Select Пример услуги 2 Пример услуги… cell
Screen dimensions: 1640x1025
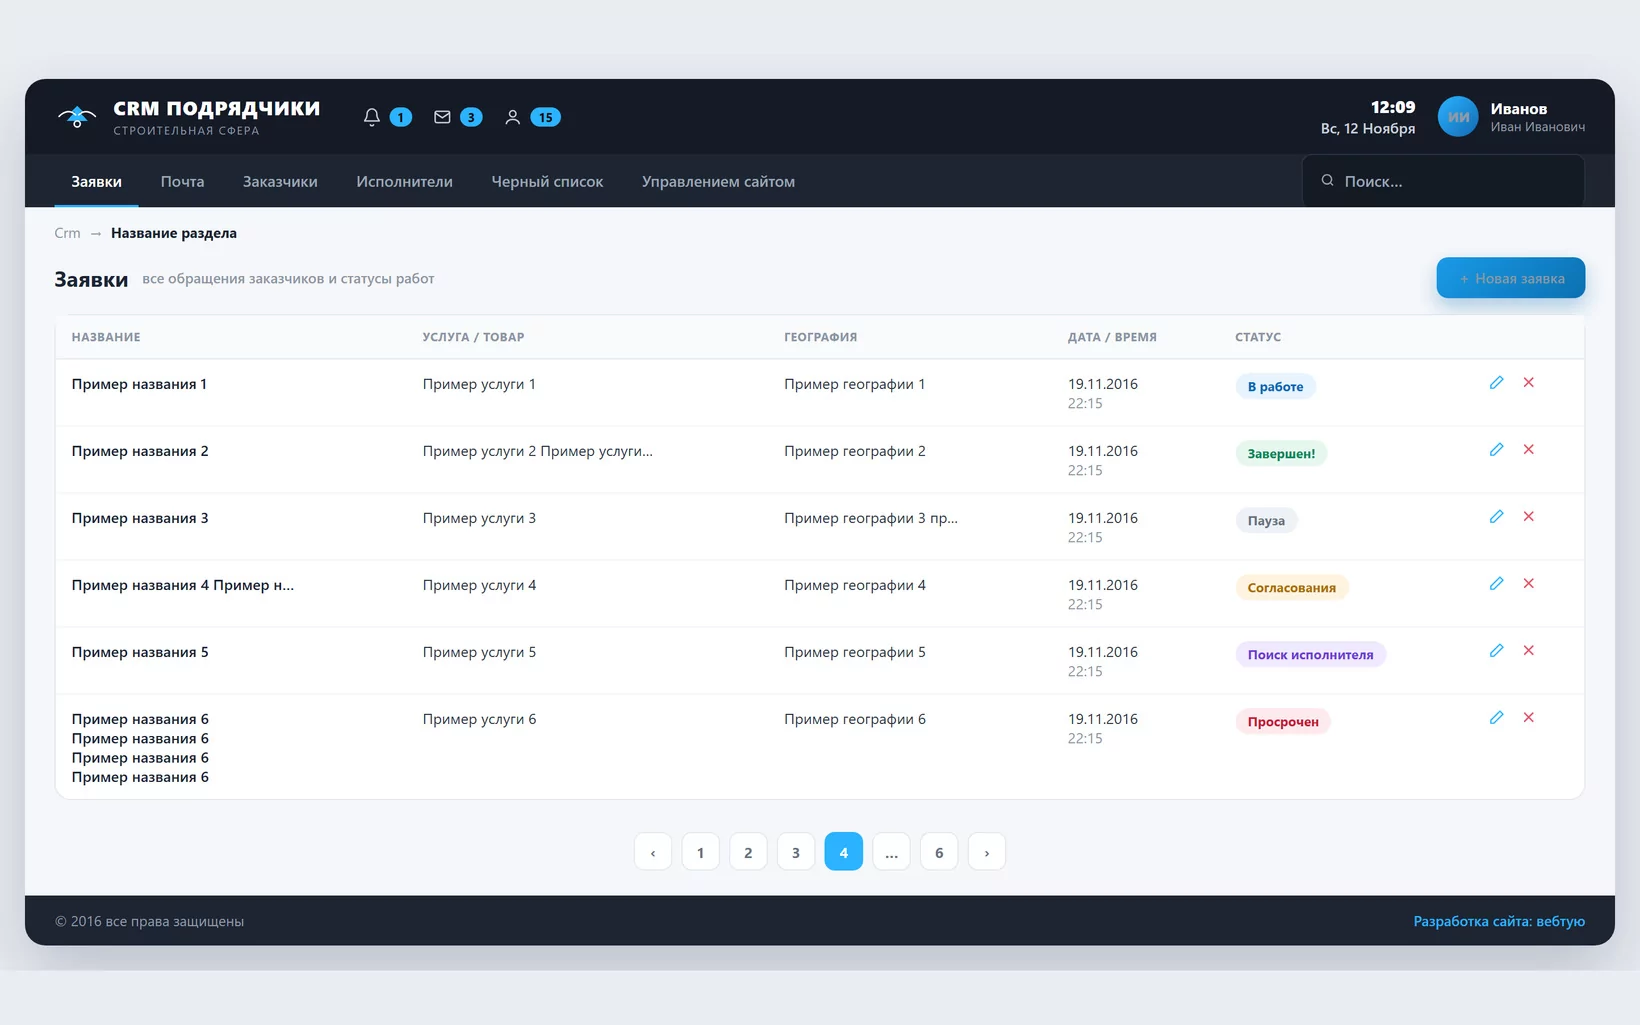pyautogui.click(x=537, y=451)
